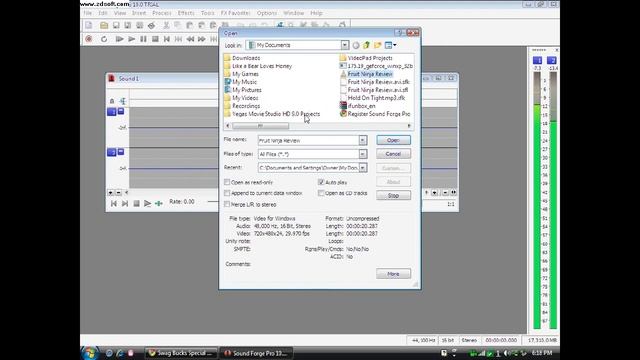
Task: Click Go to End in Sound 1 window
Action: [x=125, y=203]
